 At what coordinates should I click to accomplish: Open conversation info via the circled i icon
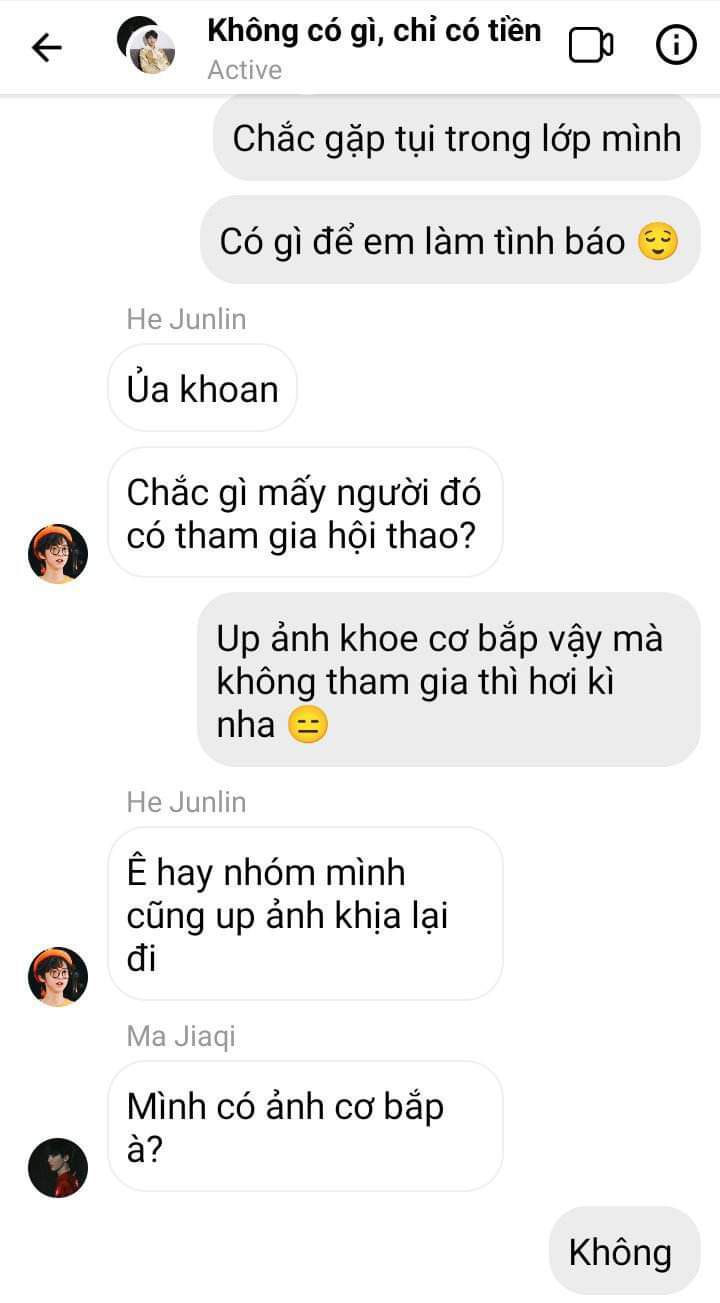pyautogui.click(x=675, y=45)
